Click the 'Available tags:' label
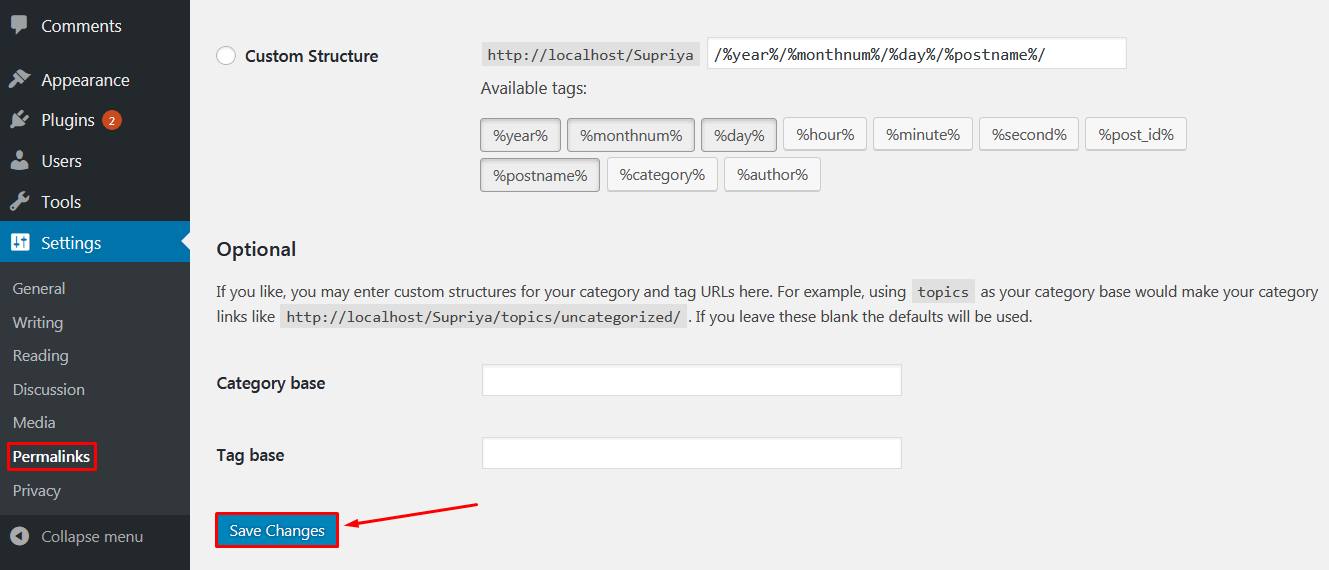The image size is (1329, 570). tap(534, 89)
